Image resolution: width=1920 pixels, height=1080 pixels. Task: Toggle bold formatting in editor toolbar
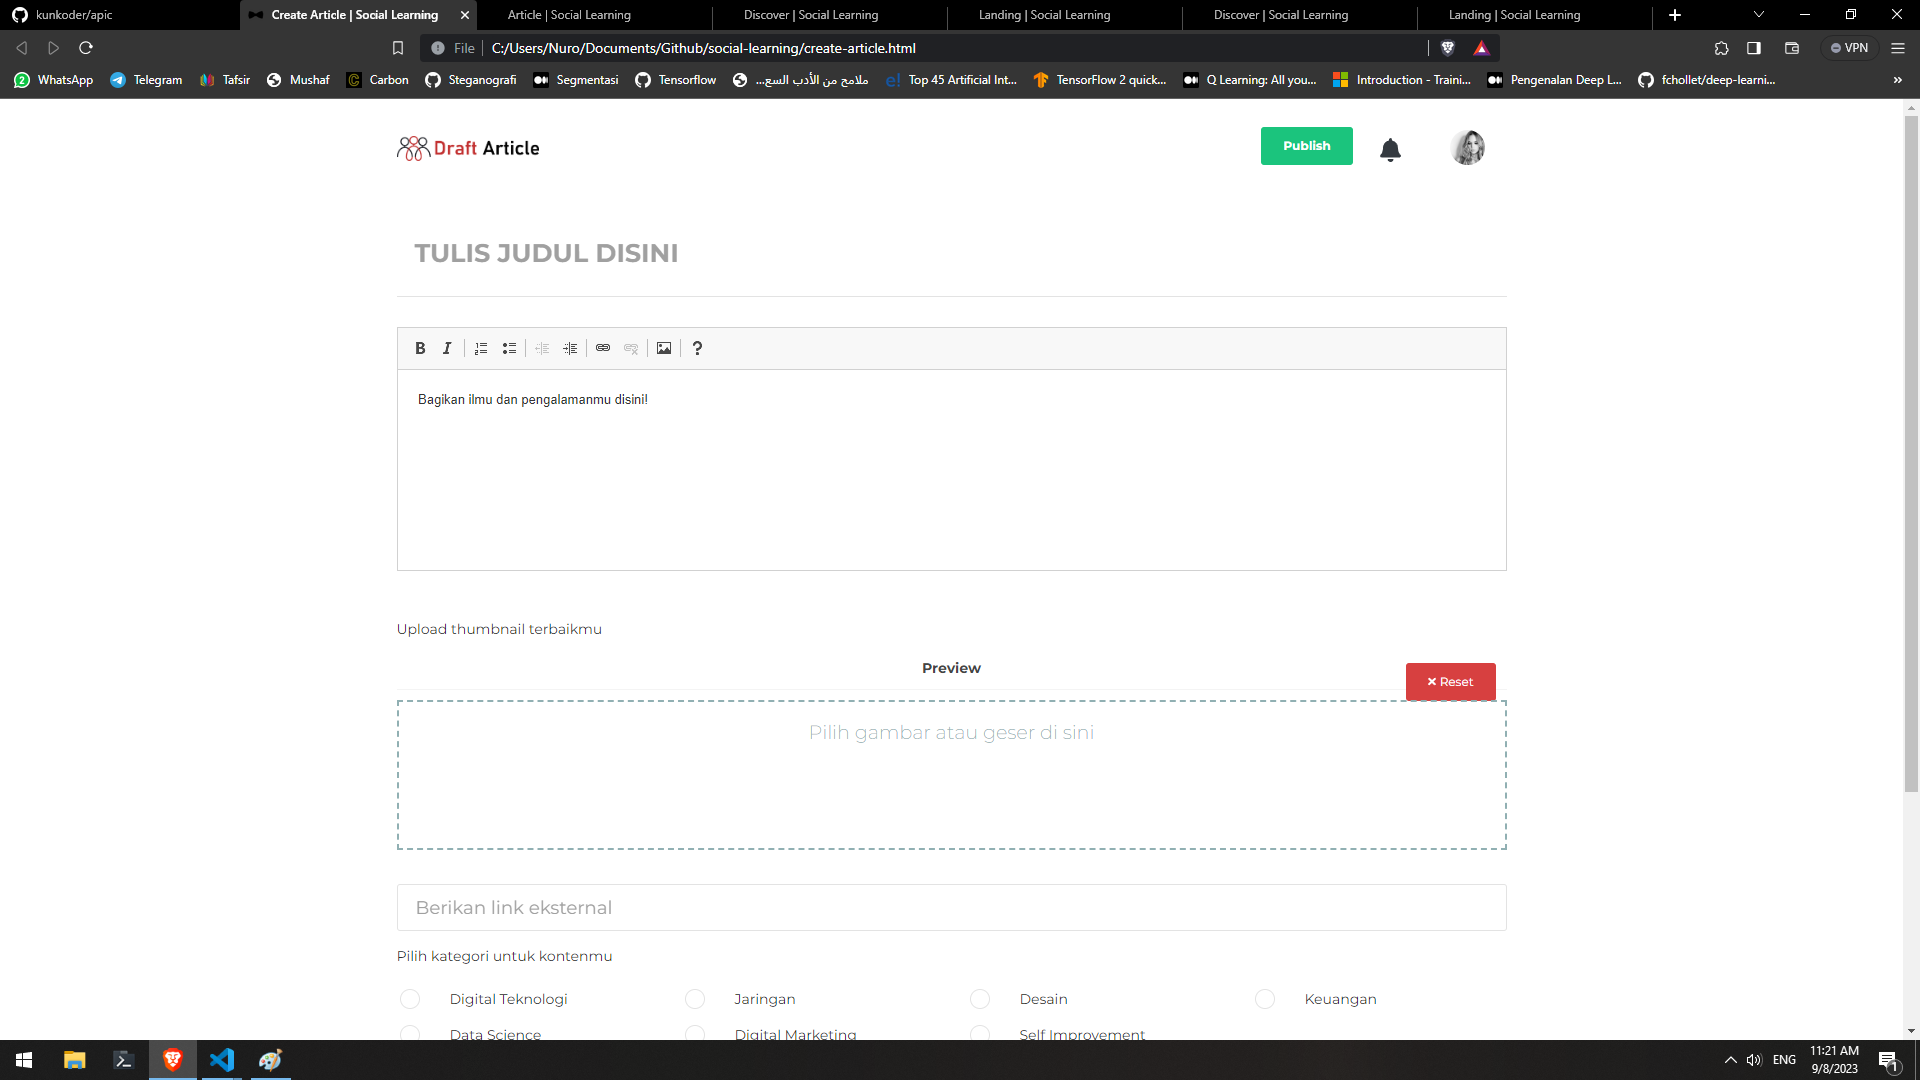(420, 348)
